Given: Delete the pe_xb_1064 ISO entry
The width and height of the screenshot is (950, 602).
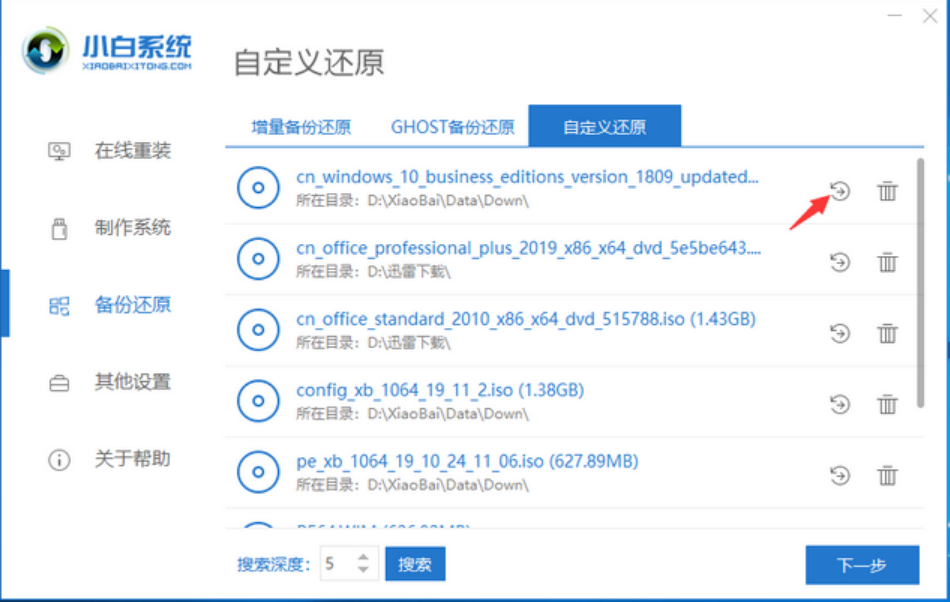Looking at the screenshot, I should 887,475.
